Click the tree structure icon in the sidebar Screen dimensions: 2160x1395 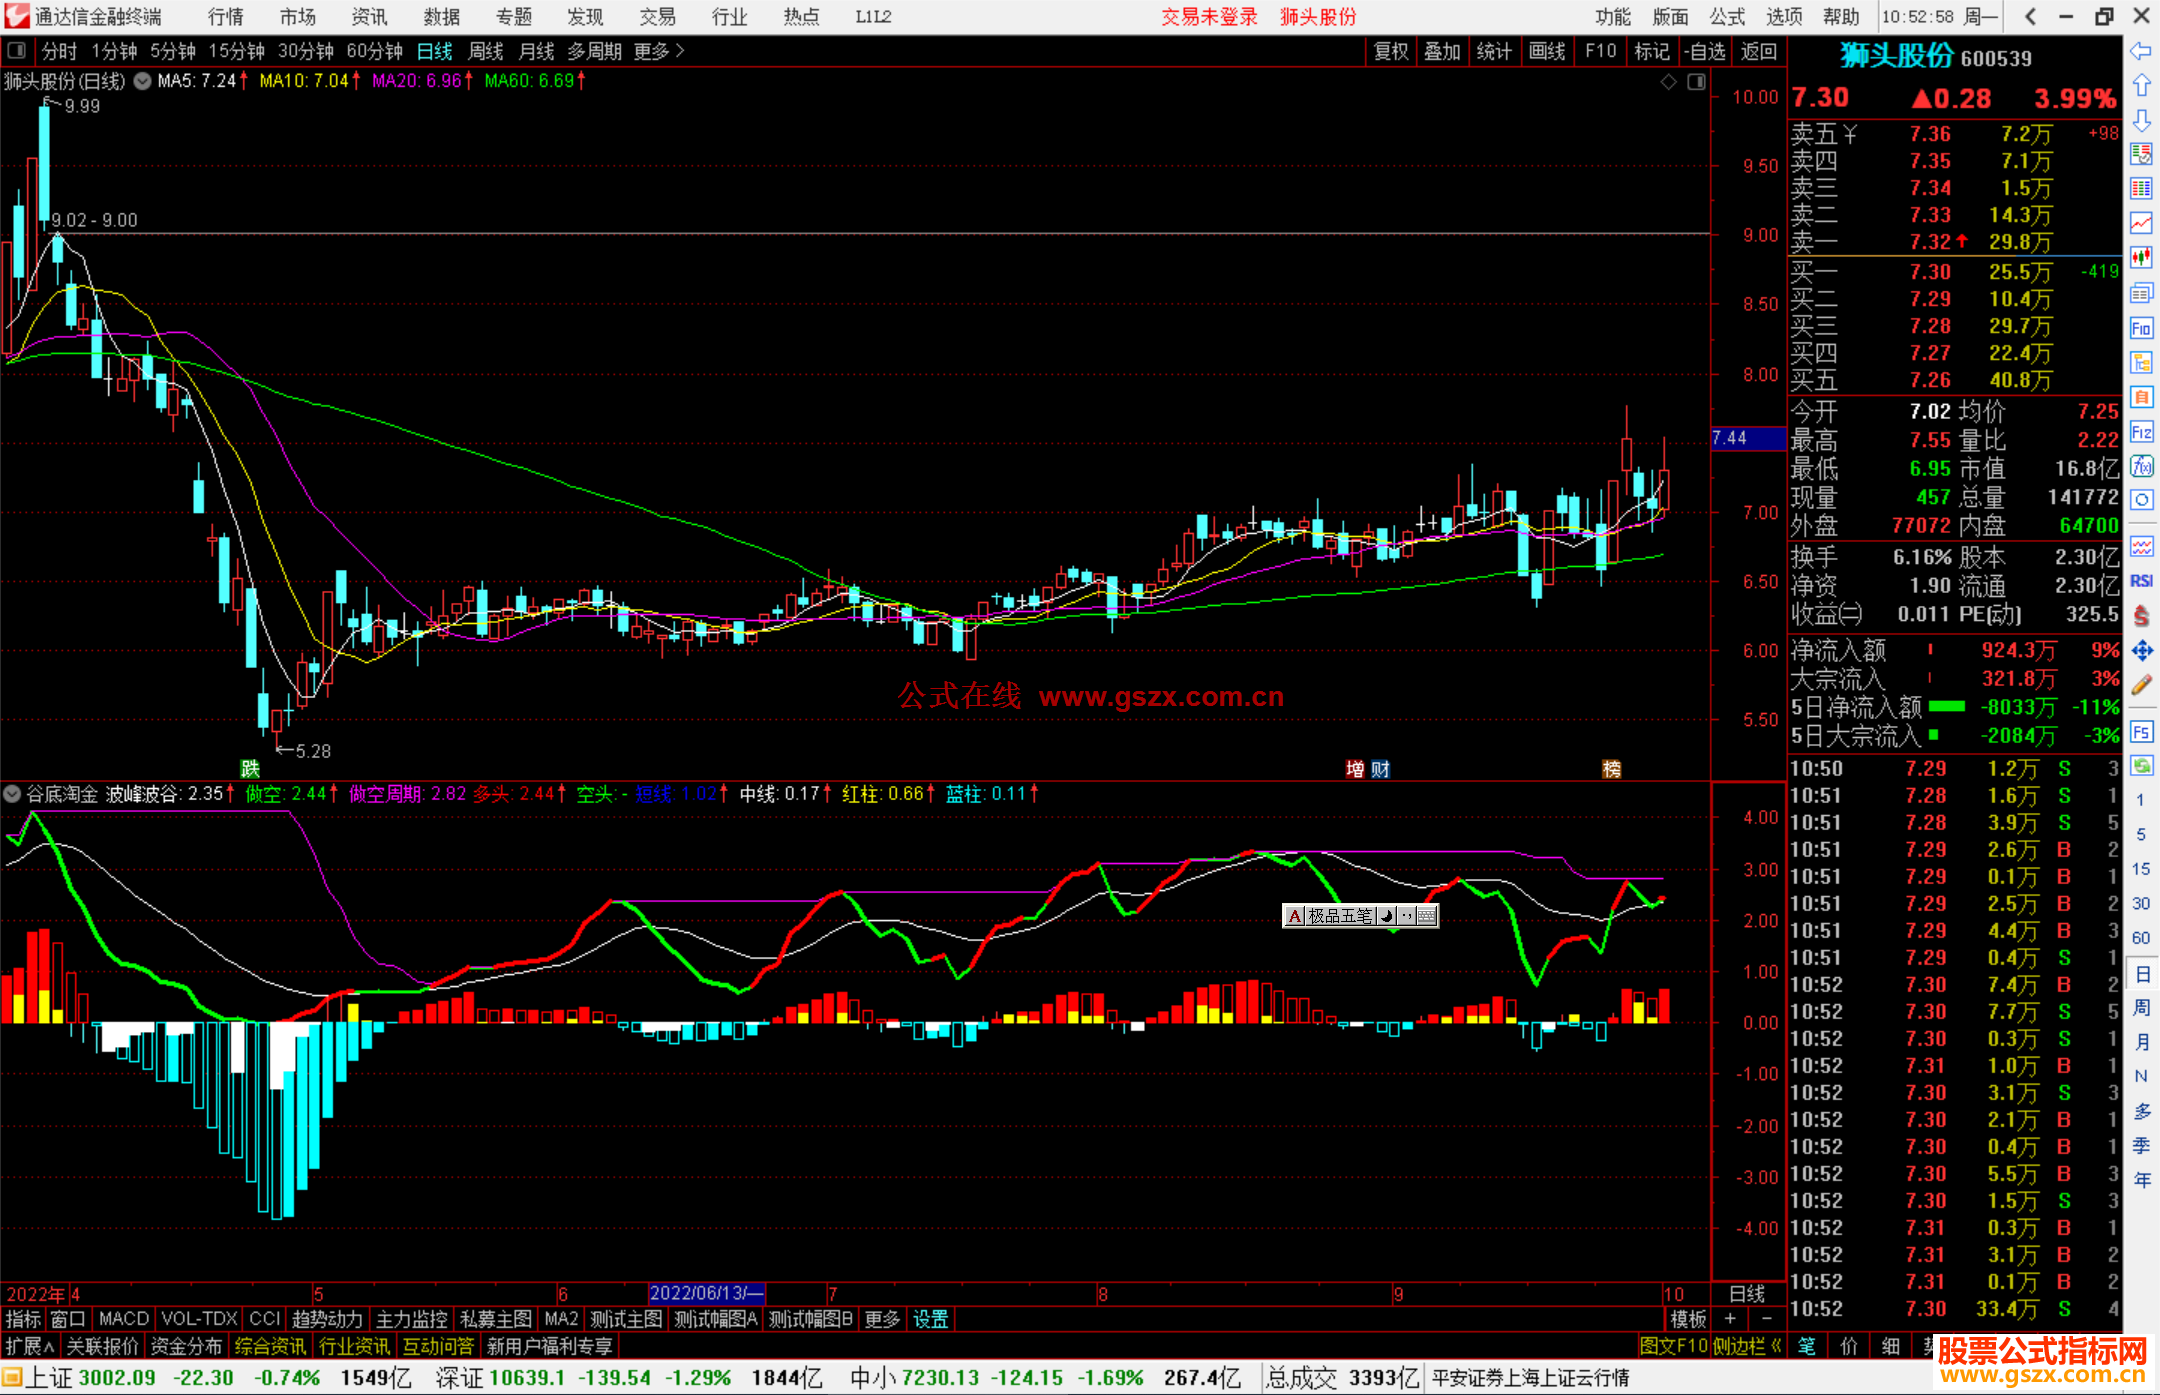point(2141,362)
